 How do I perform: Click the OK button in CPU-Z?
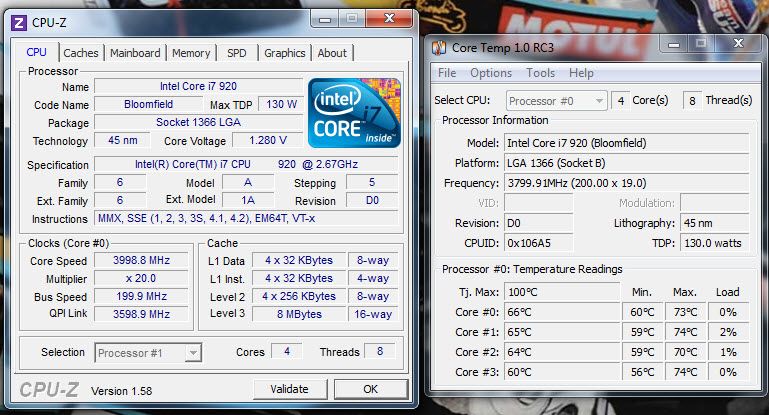(x=371, y=389)
